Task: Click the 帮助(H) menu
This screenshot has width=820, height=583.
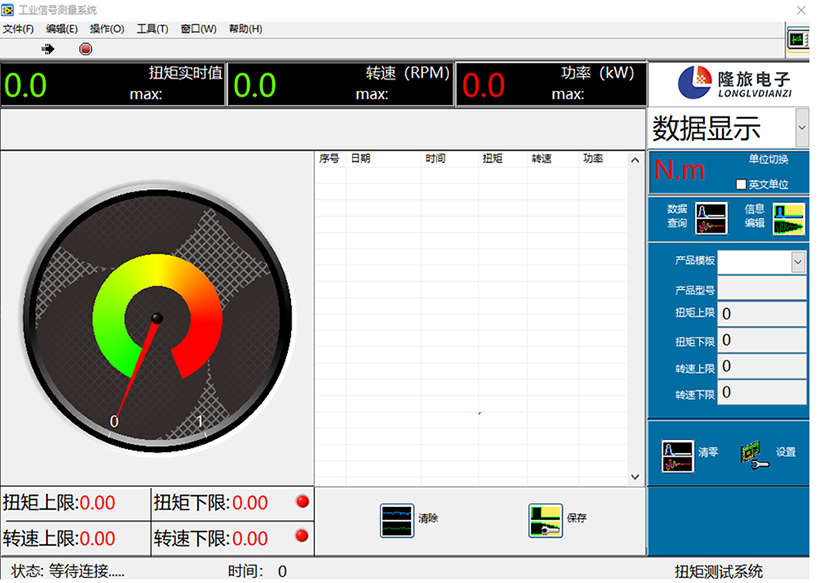Action: click(x=245, y=29)
